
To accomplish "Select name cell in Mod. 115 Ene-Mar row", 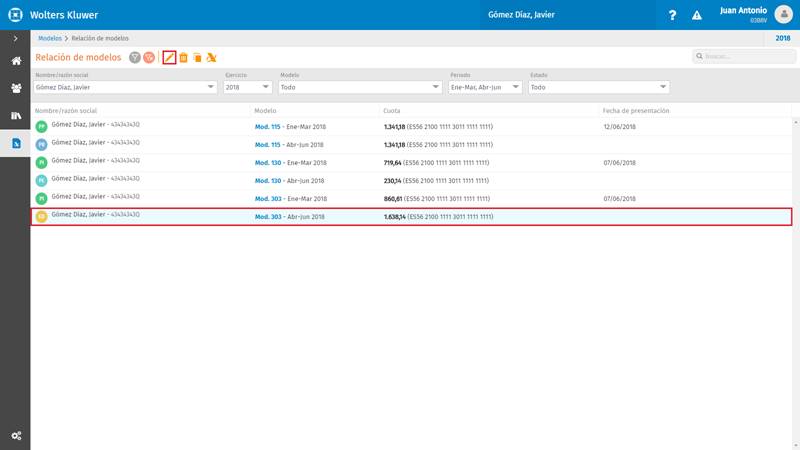I will point(95,124).
